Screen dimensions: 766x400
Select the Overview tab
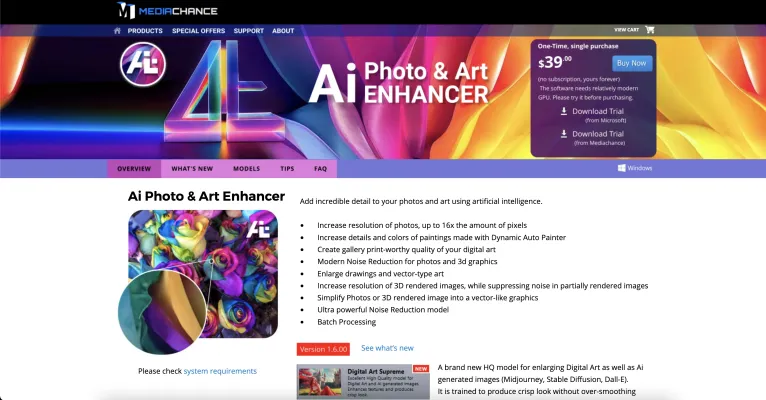[134, 168]
